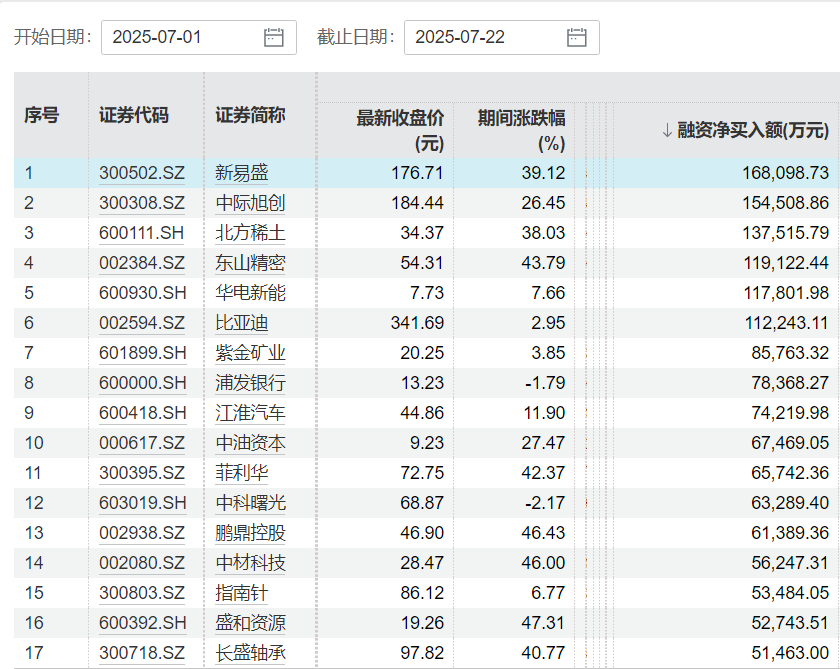
Task: Open the 指南针 stock link
Action: 242,593
